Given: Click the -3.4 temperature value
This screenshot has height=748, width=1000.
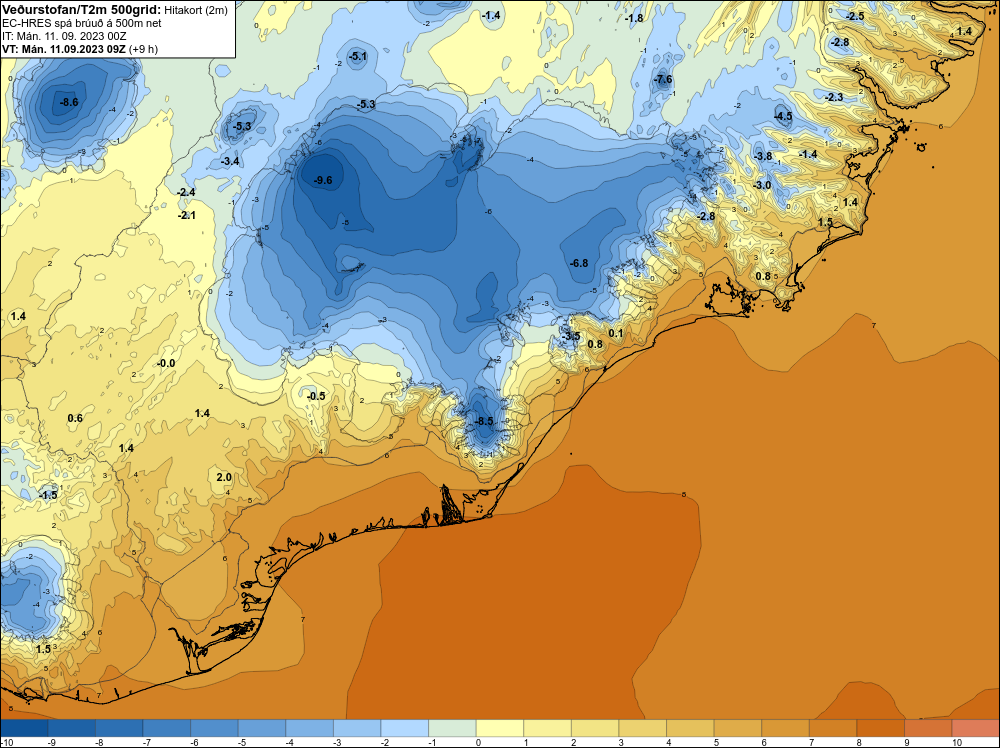Looking at the screenshot, I should pyautogui.click(x=230, y=161).
